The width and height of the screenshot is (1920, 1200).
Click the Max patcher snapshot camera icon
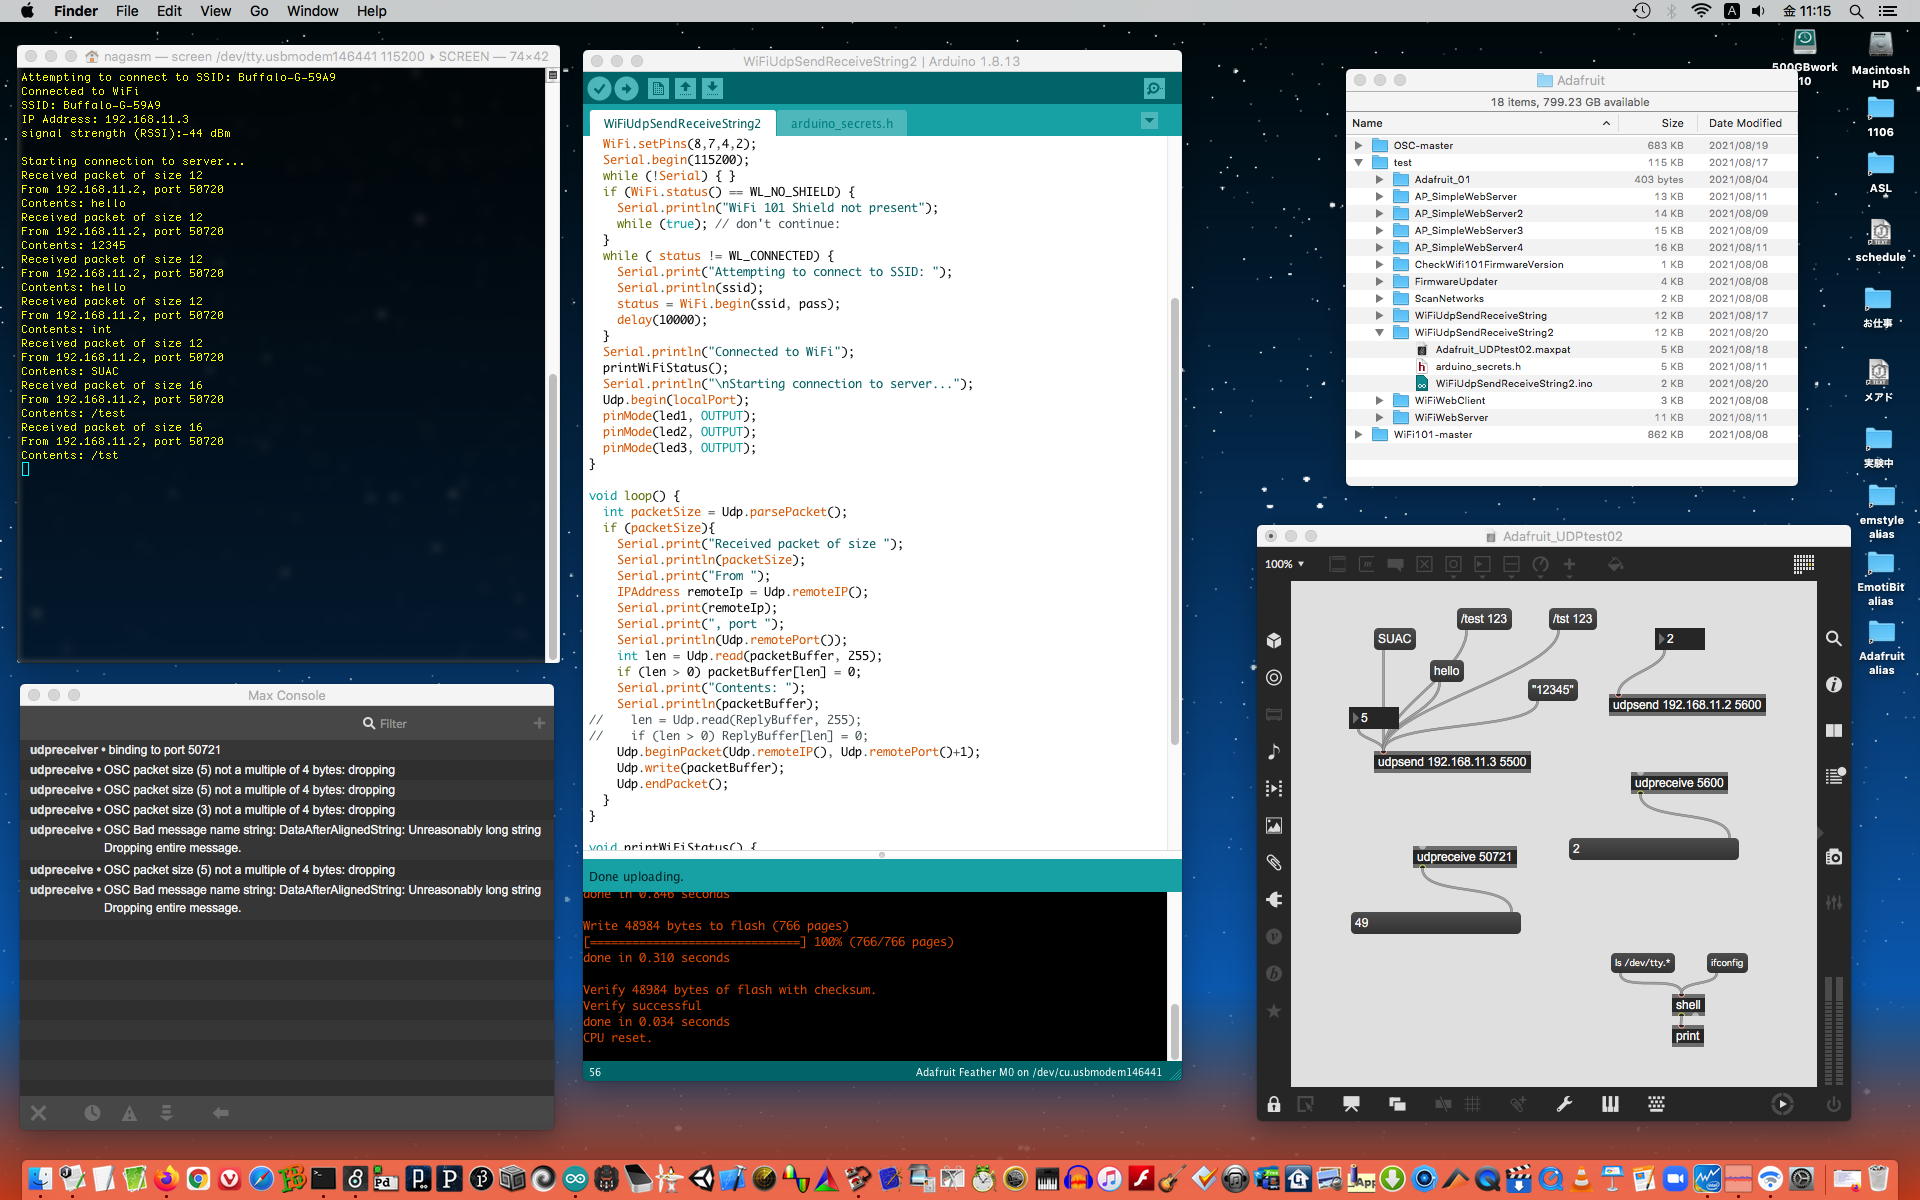[1833, 857]
